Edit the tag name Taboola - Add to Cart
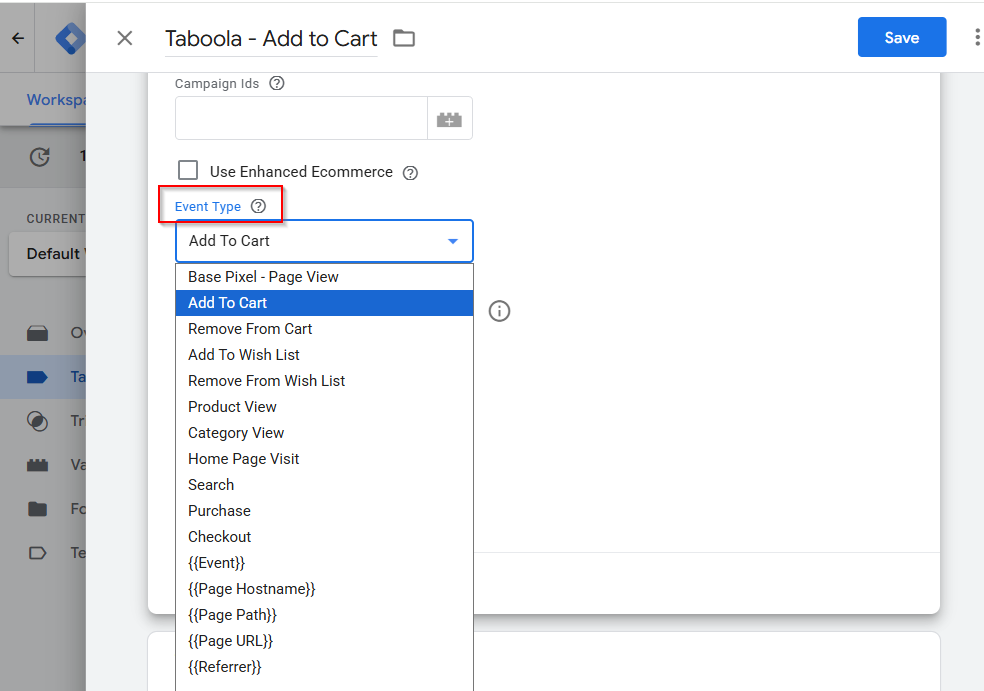This screenshot has width=984, height=691. (271, 39)
